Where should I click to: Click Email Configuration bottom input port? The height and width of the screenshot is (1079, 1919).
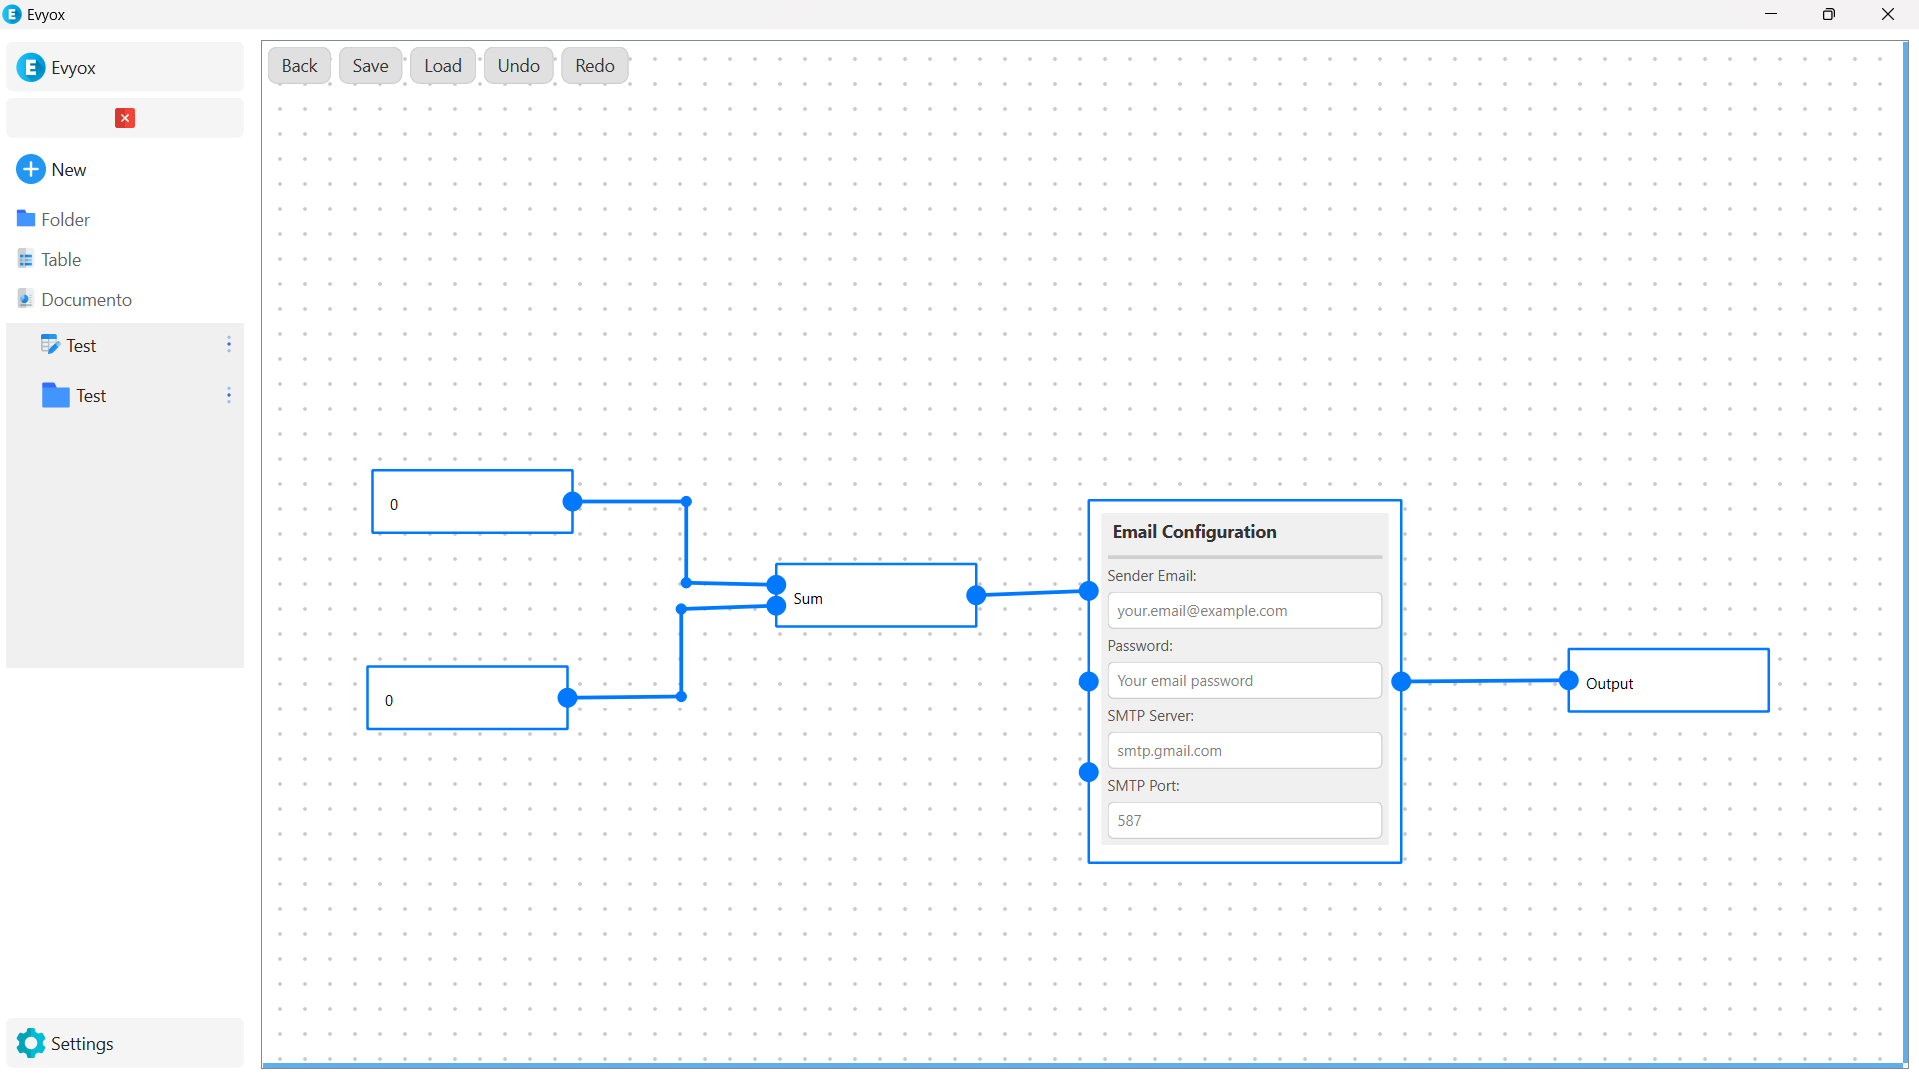coord(1089,771)
